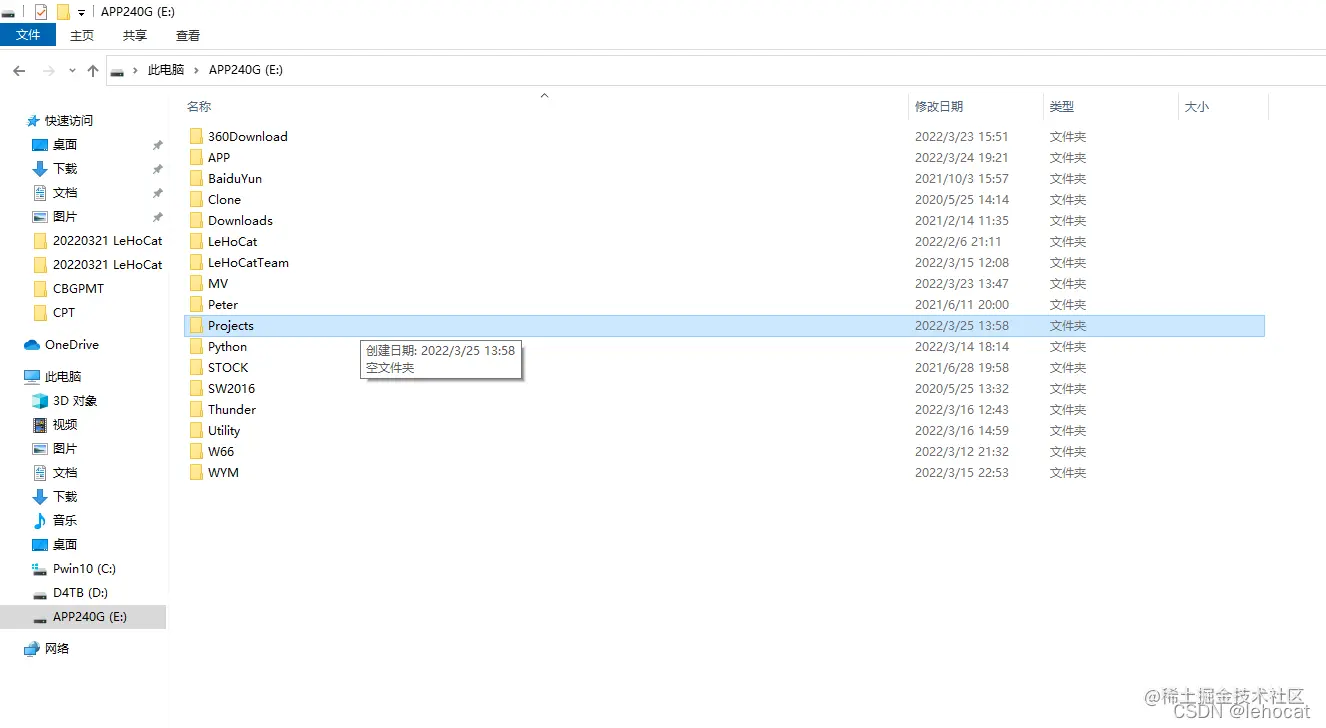Viewport: 1326px width, 728px height.
Task: Select APP240G (E:) in the navigation pane
Action: (84, 616)
